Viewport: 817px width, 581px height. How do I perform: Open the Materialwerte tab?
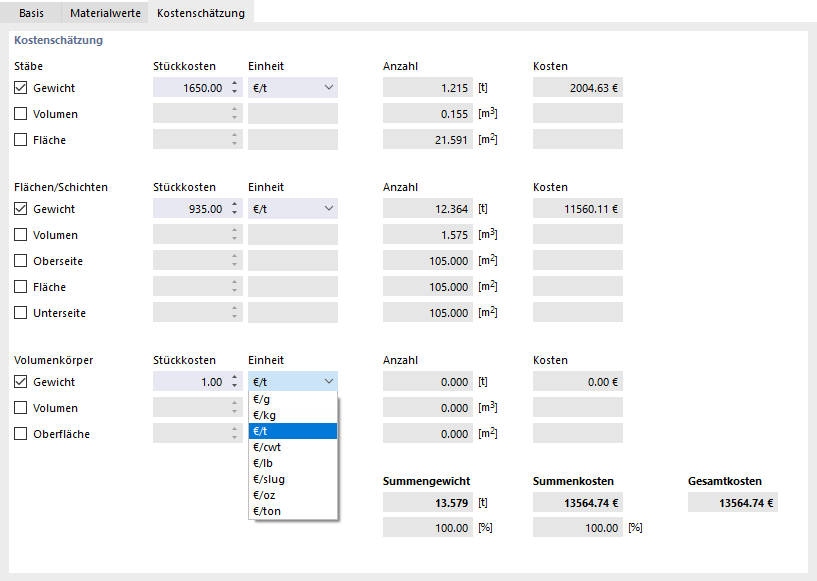coord(105,13)
